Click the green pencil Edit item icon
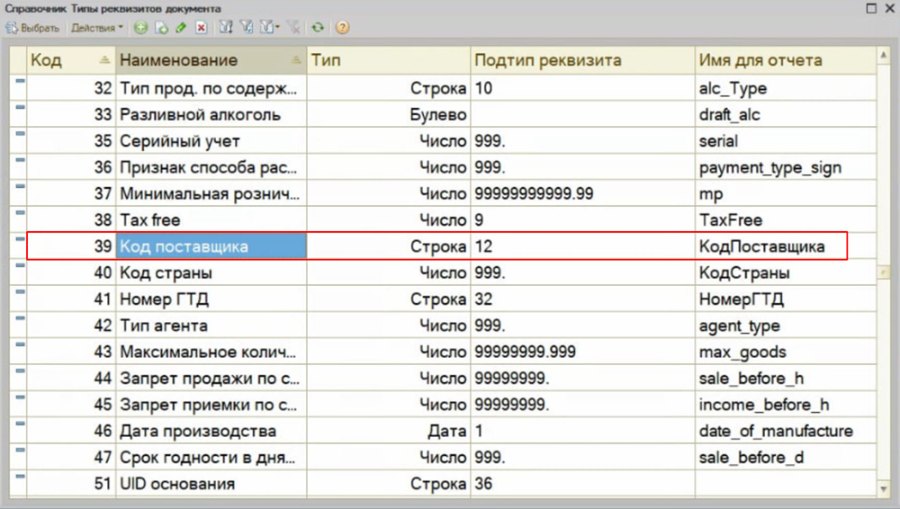Viewport: 900px width, 509px height. [181, 28]
